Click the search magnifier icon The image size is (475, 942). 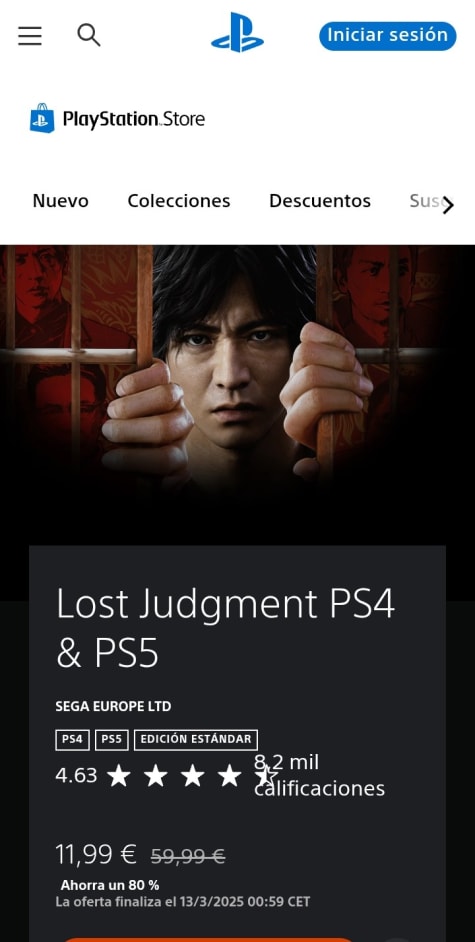[x=89, y=35]
